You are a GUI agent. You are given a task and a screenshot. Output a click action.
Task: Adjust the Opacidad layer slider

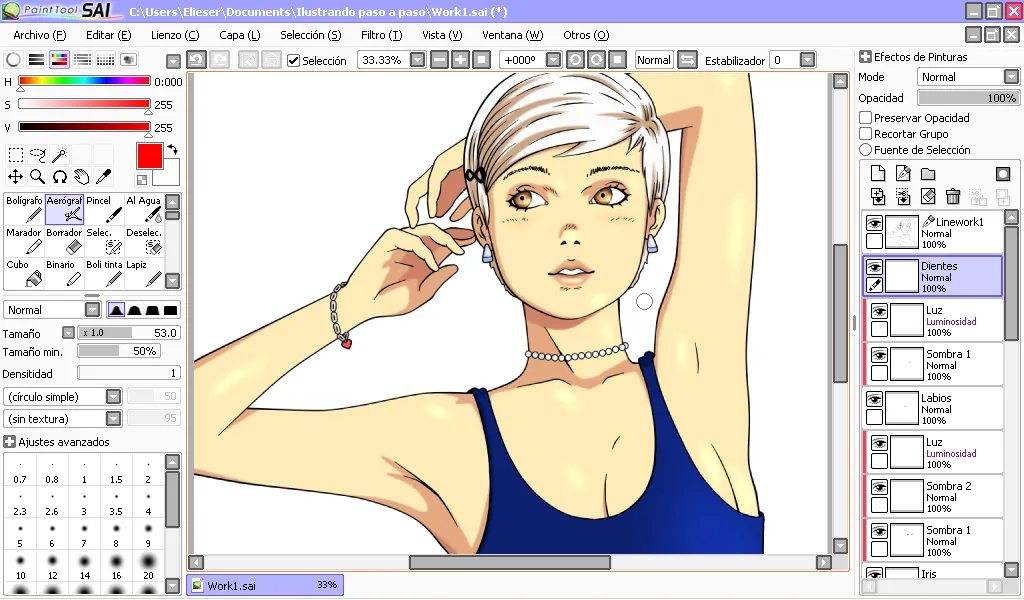tap(968, 98)
